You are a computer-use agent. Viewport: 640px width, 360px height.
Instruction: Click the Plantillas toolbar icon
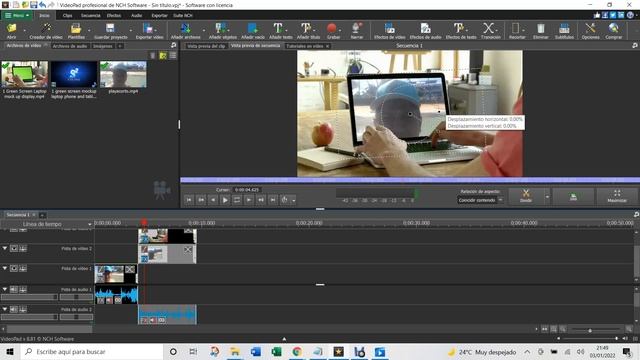coord(76,28)
